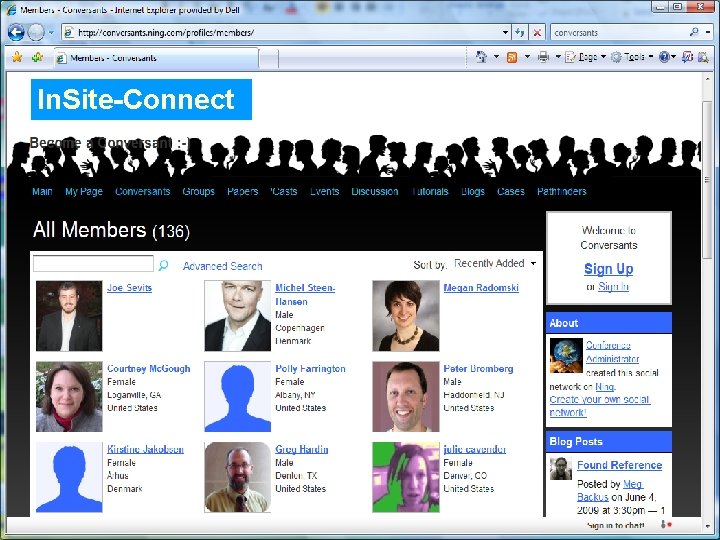Click the address bar URL field
The width and height of the screenshot is (720, 540).
click(282, 33)
